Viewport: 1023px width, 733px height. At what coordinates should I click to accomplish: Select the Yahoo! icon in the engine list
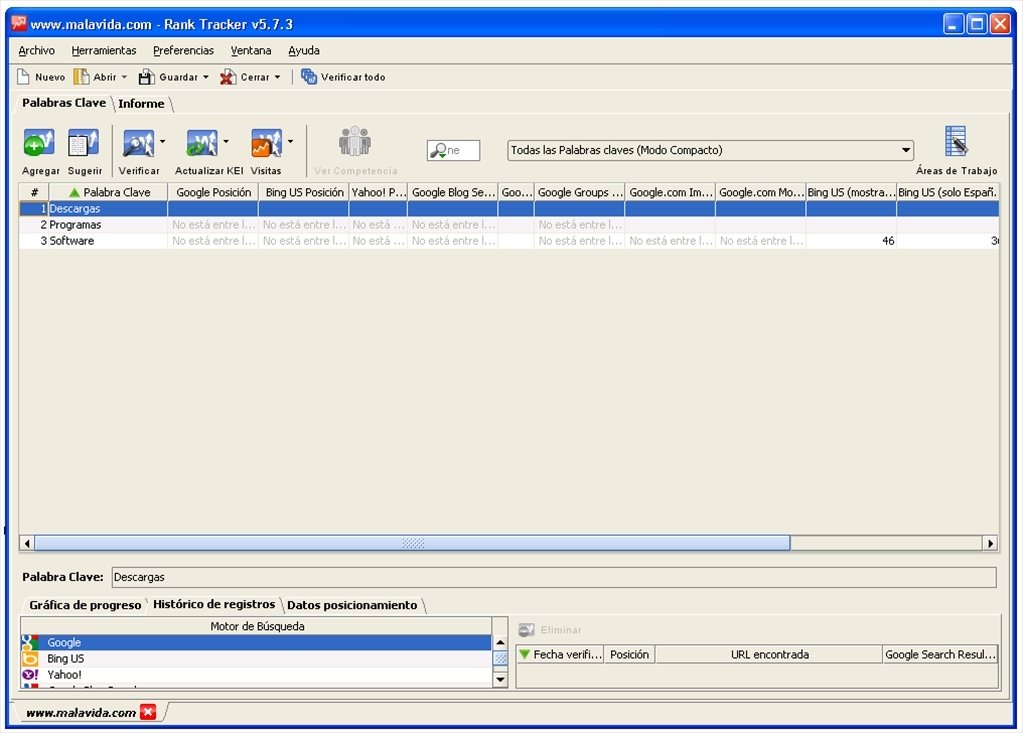coord(30,675)
